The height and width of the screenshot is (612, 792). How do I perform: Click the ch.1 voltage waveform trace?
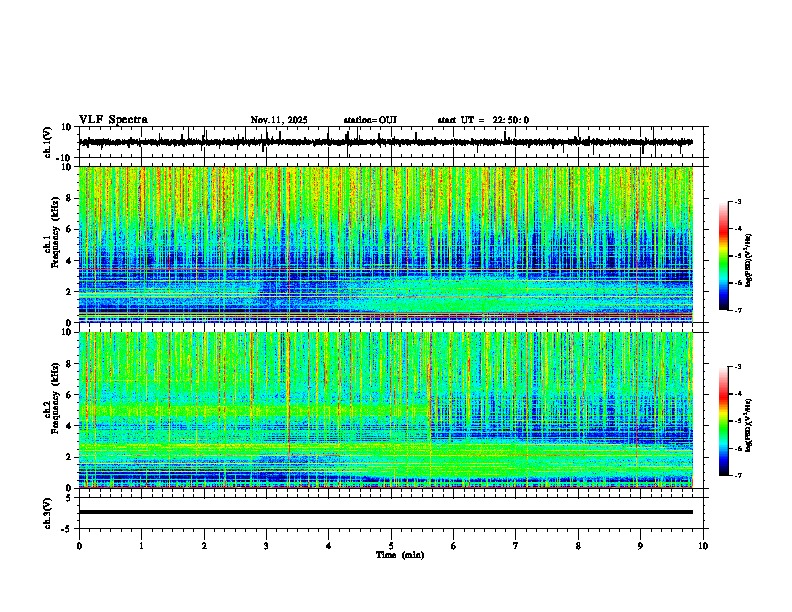point(386,142)
